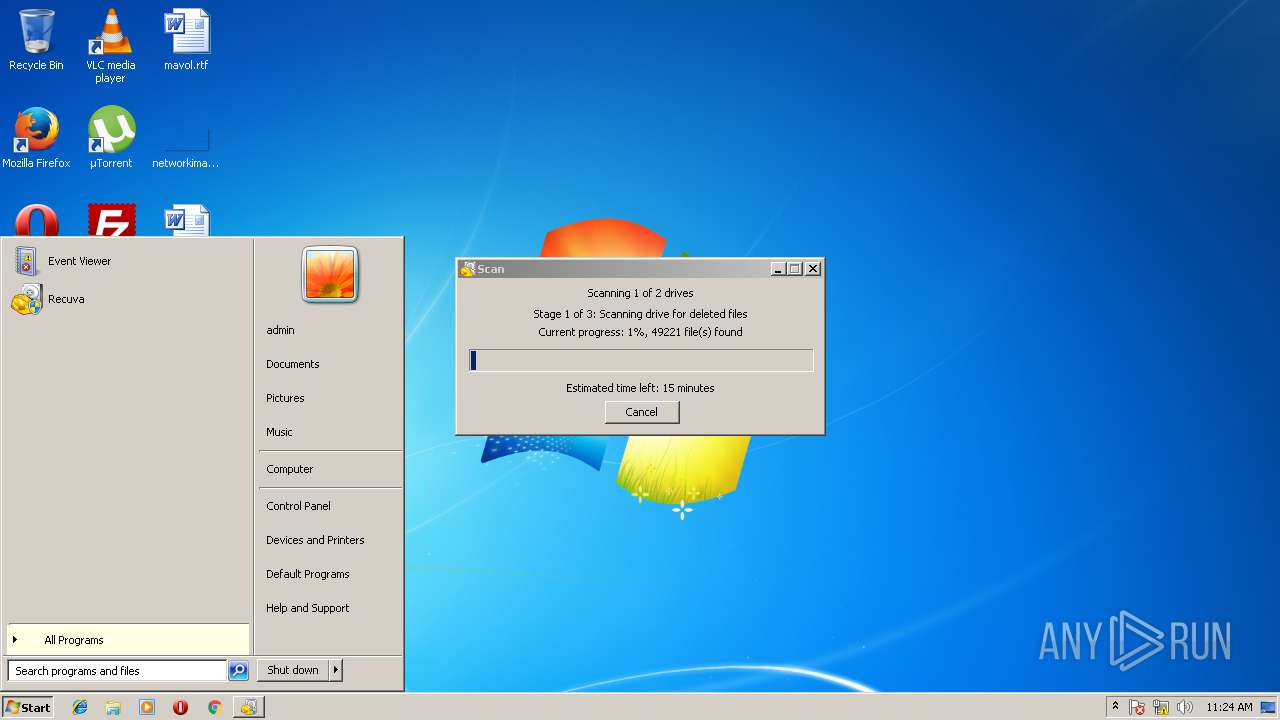Click the scan progress bar
This screenshot has height=720, width=1280.
tap(641, 360)
